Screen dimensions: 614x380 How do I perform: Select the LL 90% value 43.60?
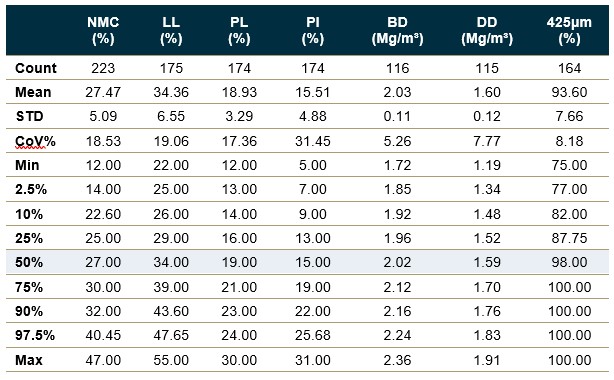tap(171, 311)
